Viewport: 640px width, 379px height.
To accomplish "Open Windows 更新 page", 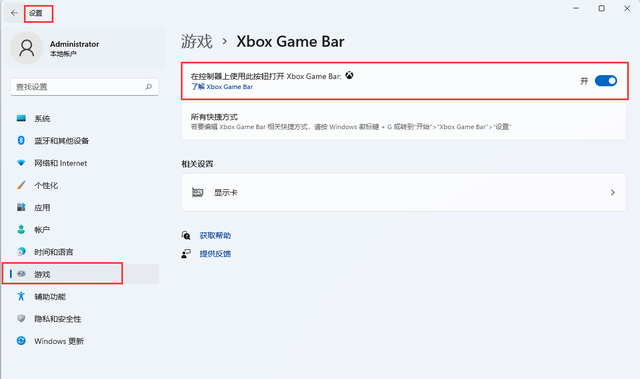I will [x=84, y=341].
